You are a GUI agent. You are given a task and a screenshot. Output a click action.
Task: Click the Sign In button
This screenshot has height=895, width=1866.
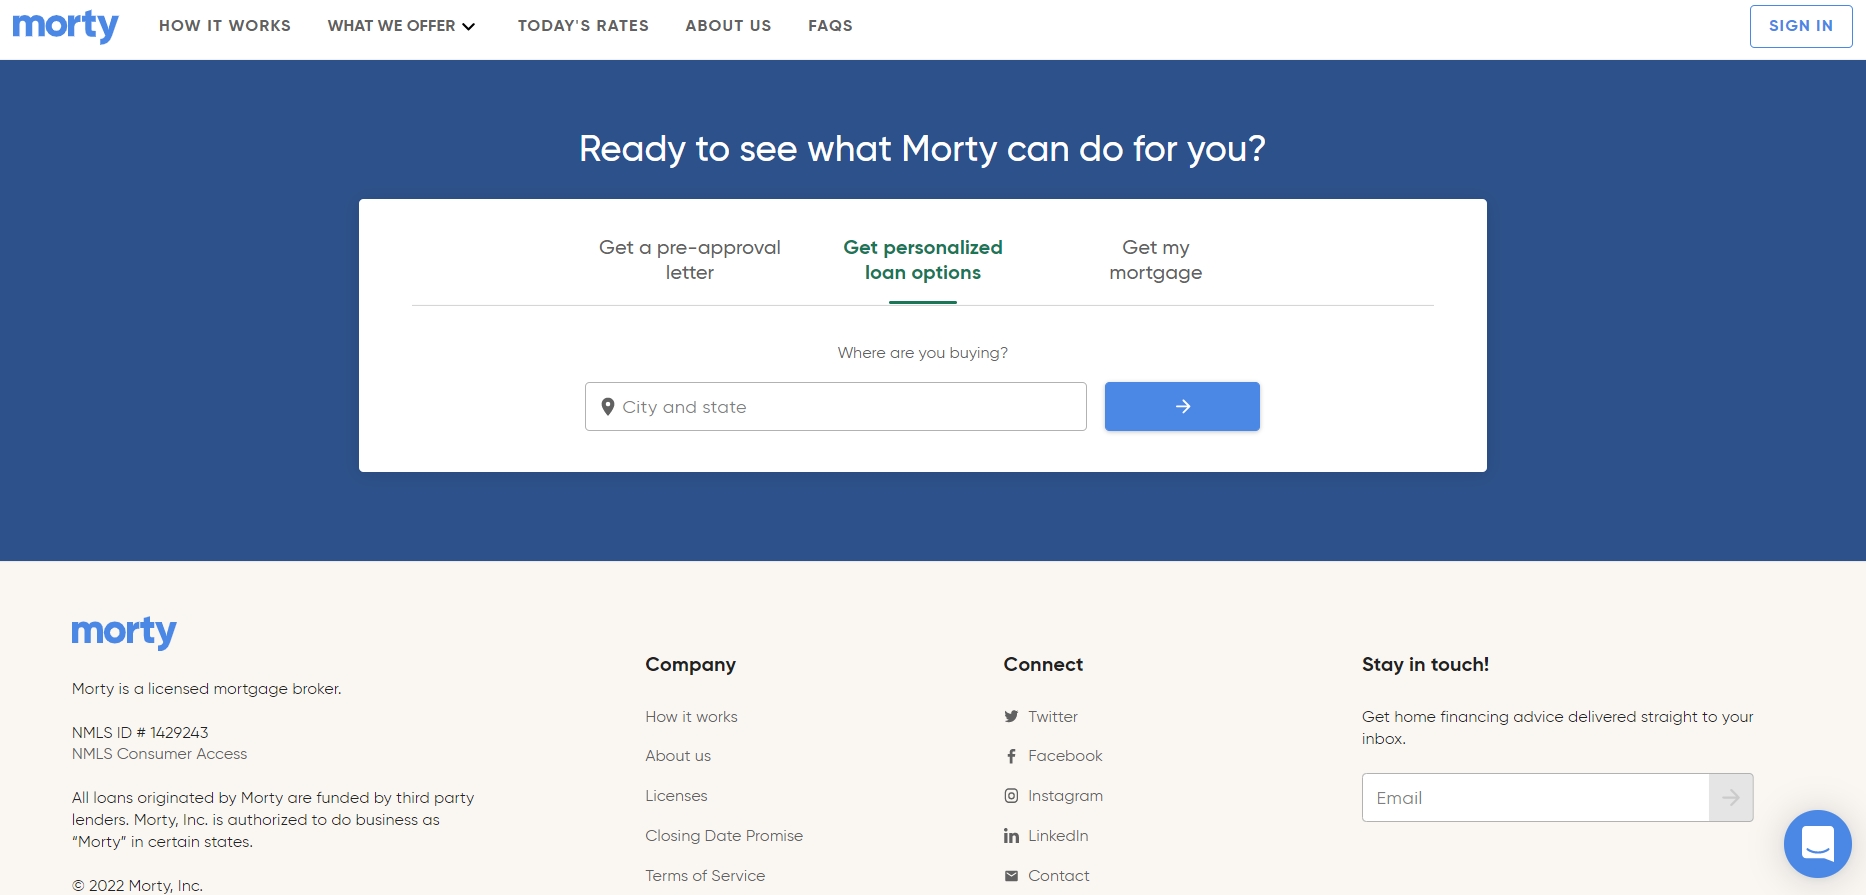click(x=1801, y=26)
